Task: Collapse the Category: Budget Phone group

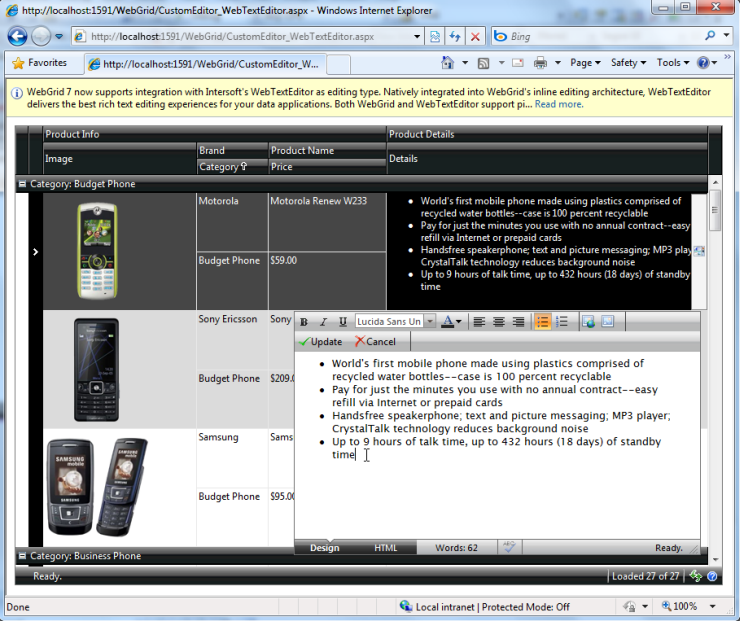Action: click(22, 184)
